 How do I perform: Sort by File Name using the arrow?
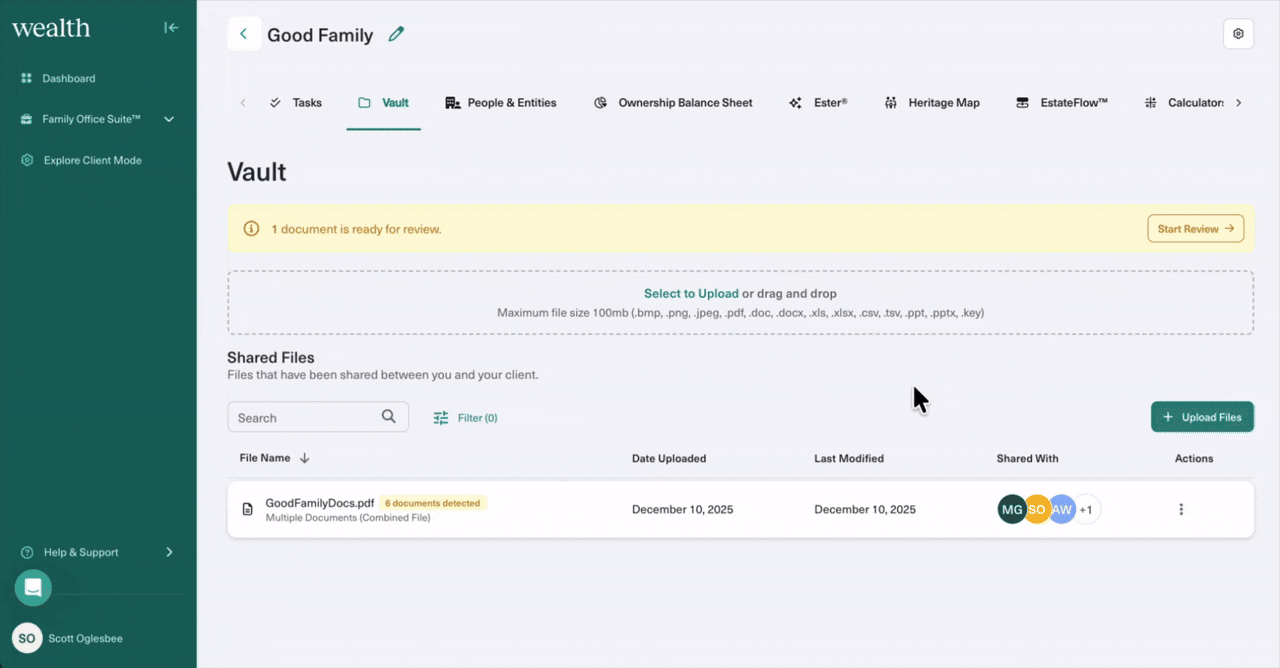tap(305, 458)
